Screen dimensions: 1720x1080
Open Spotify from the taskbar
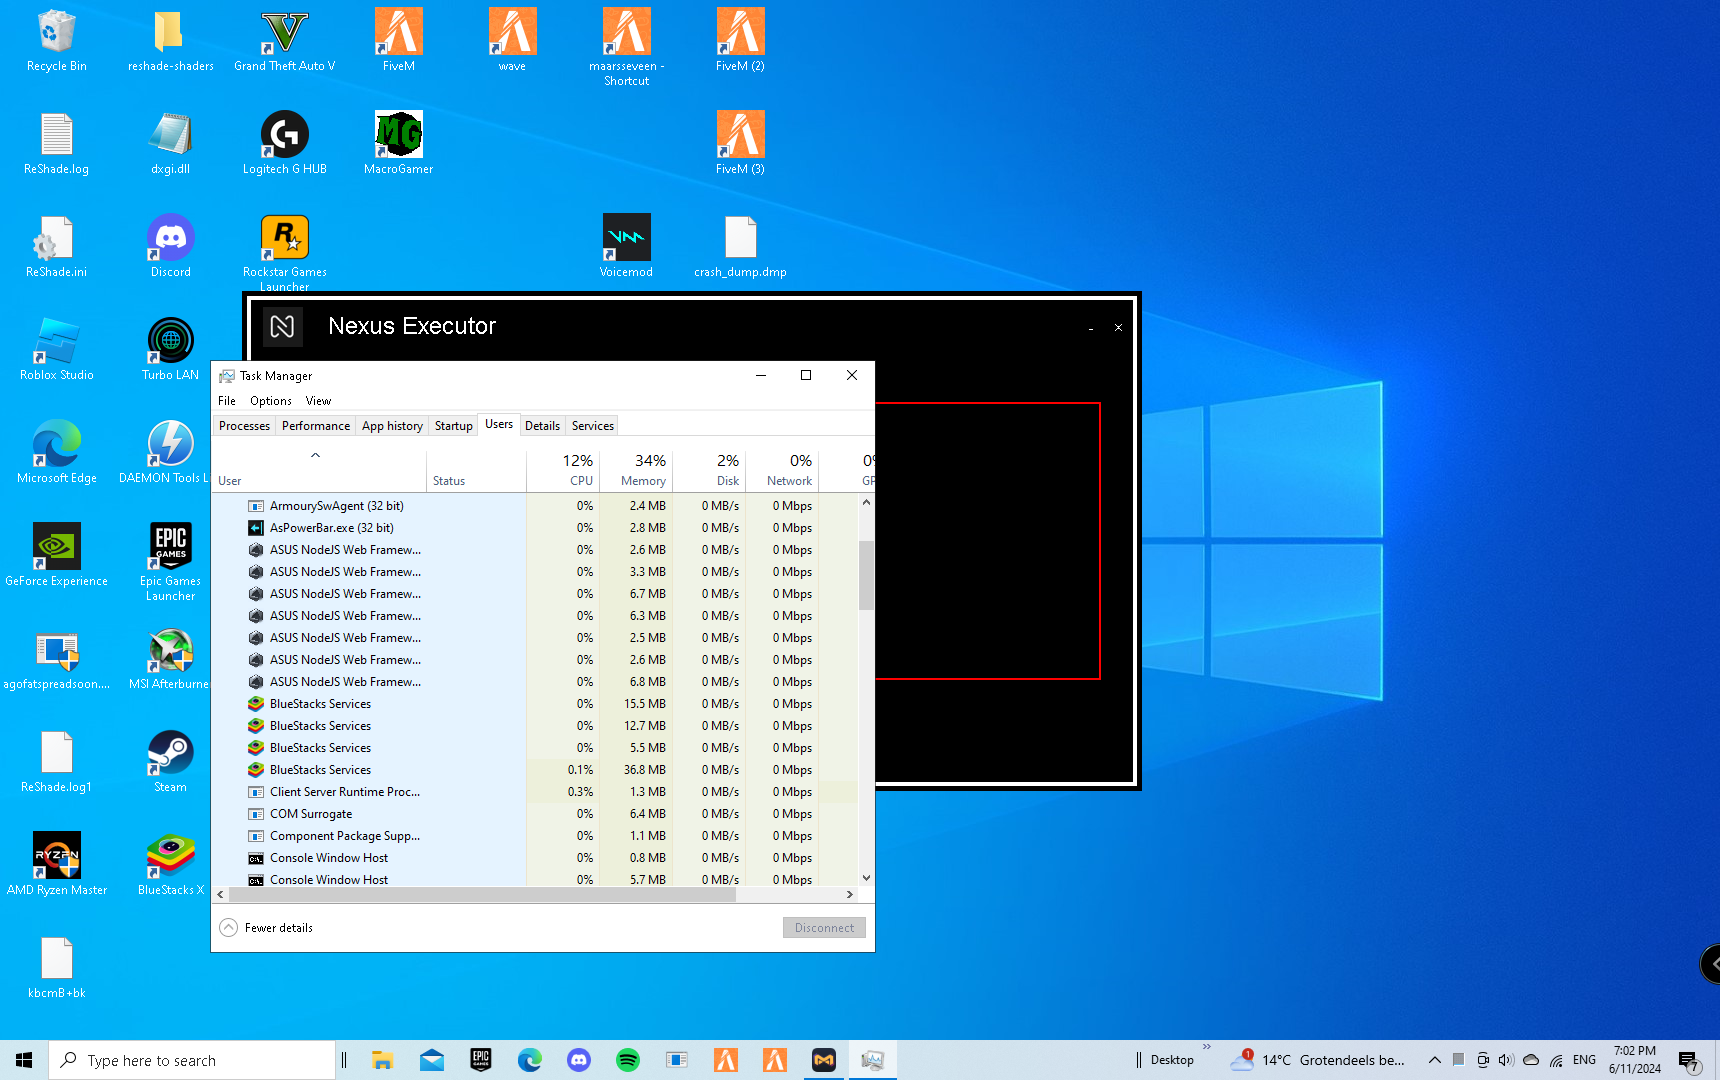(627, 1060)
